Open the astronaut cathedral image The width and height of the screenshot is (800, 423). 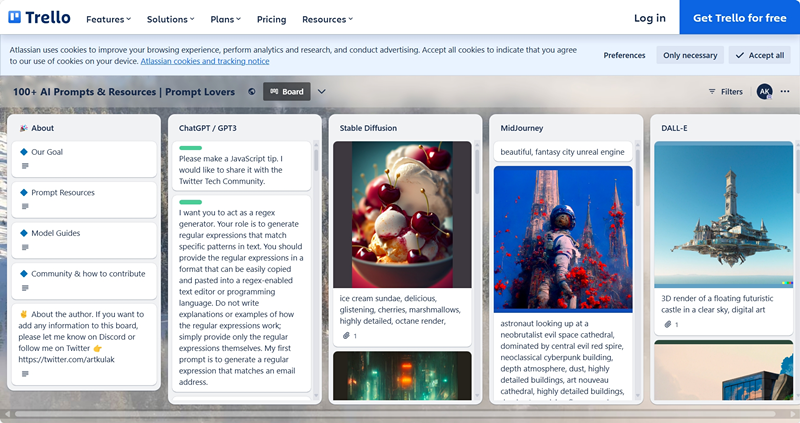coord(563,239)
